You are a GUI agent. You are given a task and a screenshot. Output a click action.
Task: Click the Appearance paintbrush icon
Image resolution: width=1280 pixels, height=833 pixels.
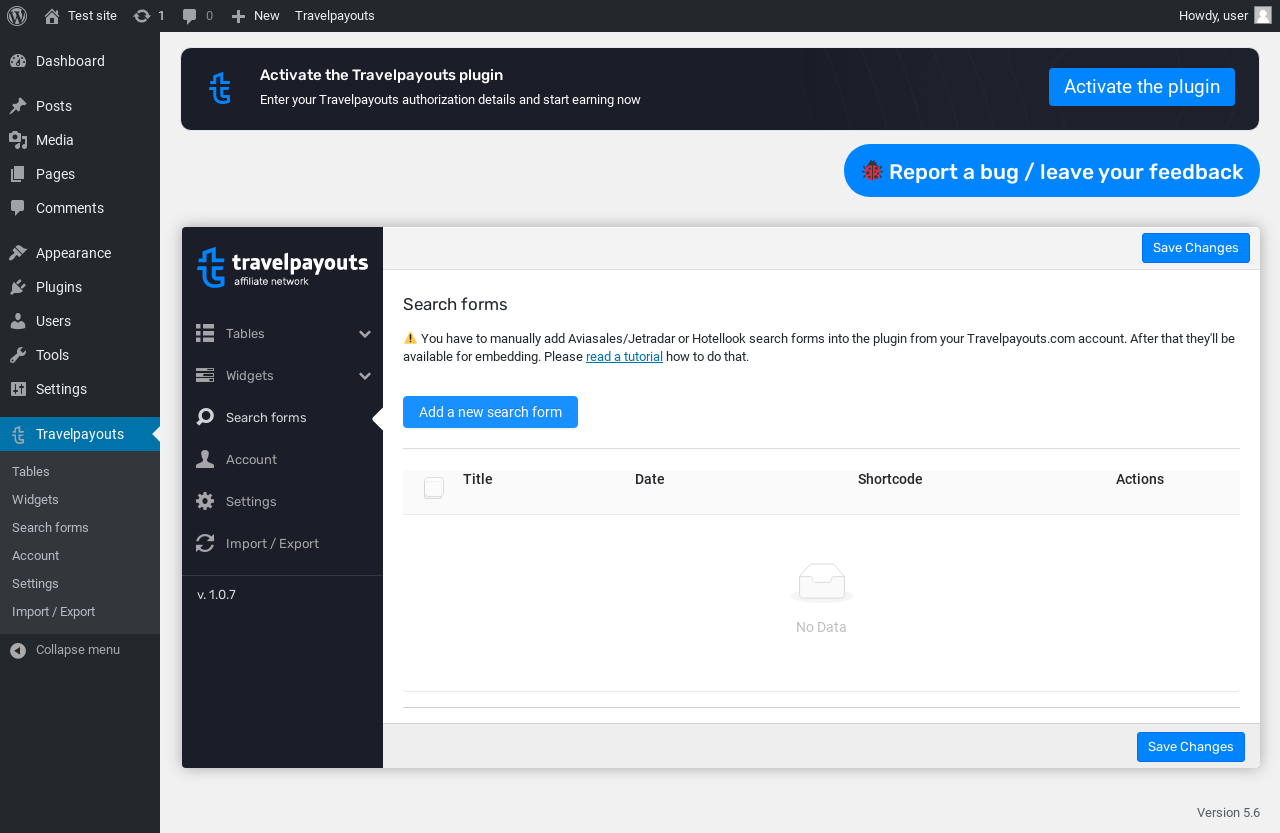click(18, 253)
